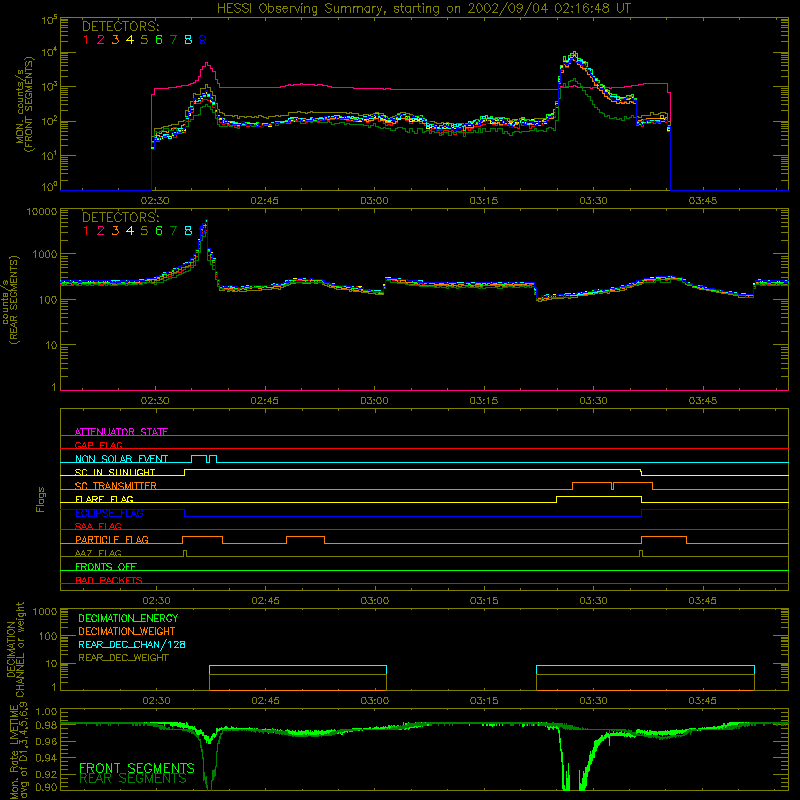Screen dimensions: 800x800
Task: Click the 10000 y-axis label on rear segments plot
Action: tap(42, 212)
